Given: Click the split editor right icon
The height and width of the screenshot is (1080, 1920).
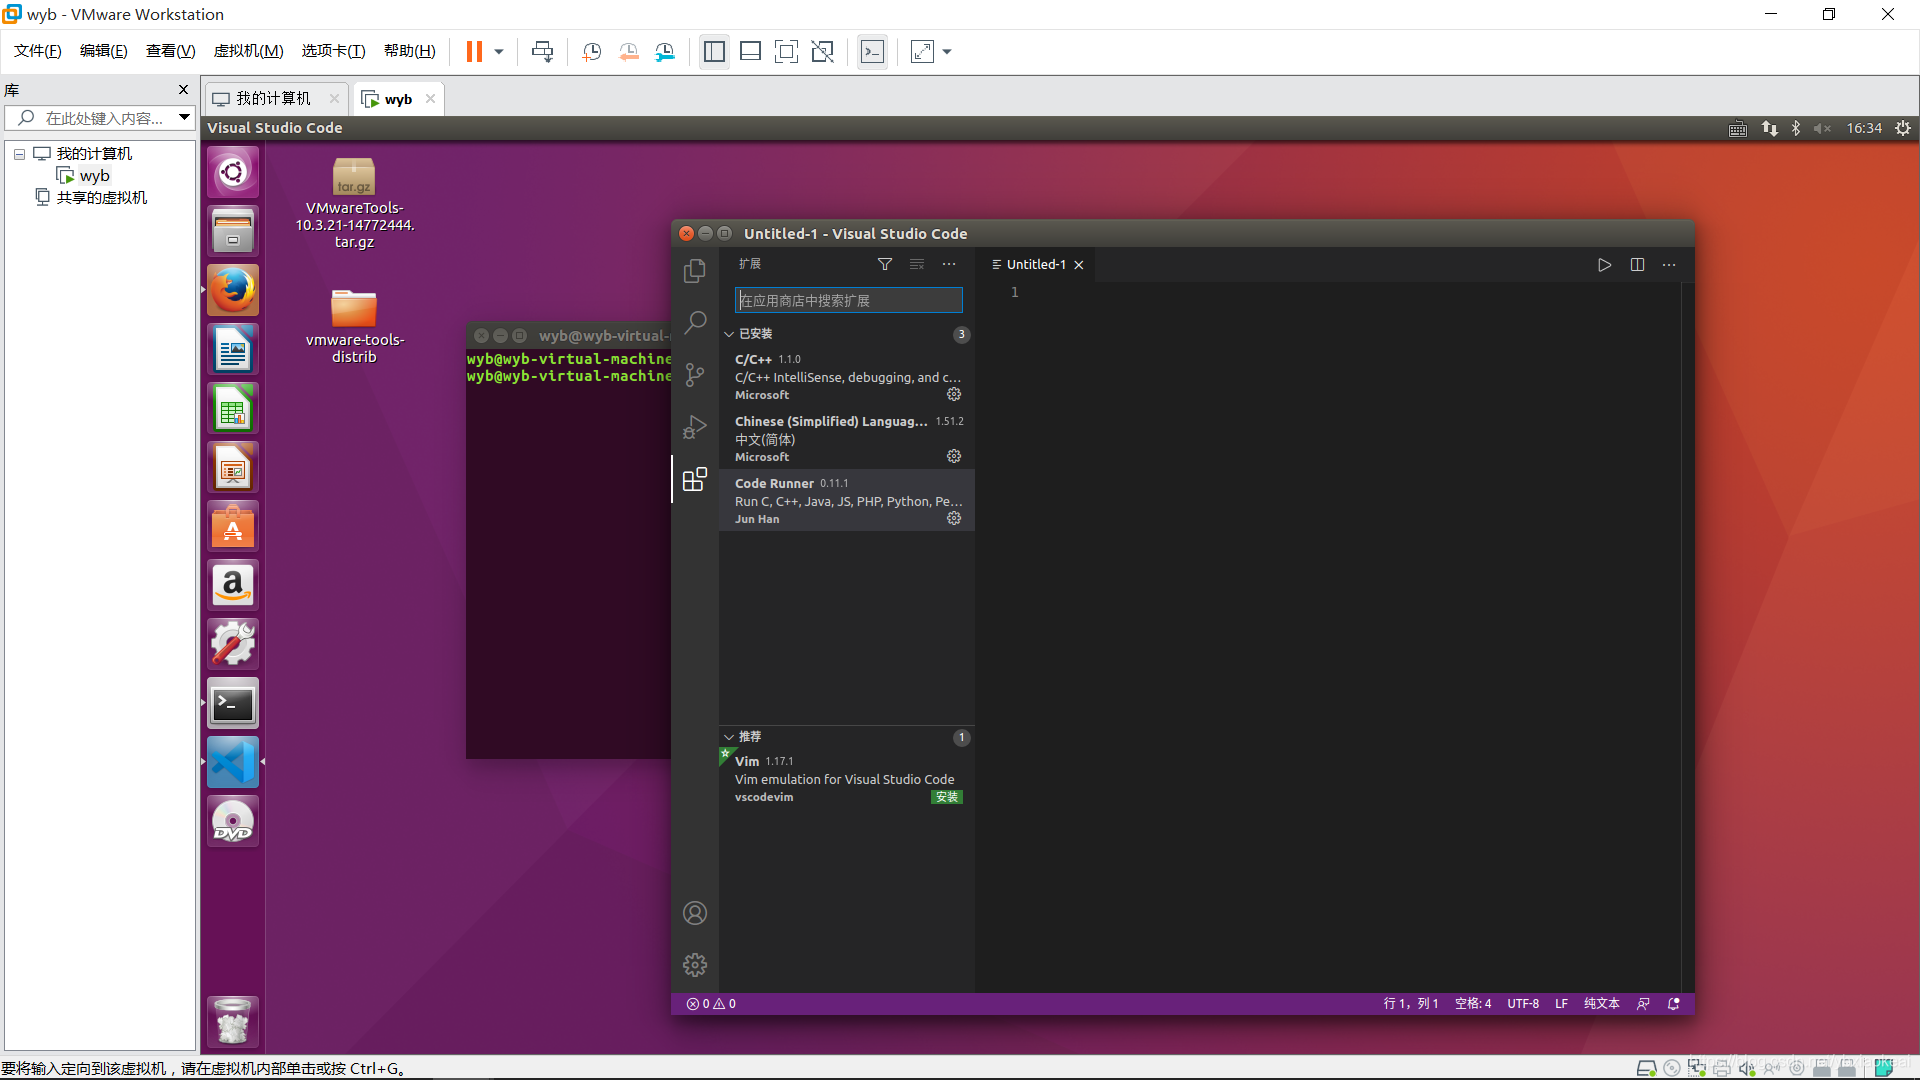Looking at the screenshot, I should tap(1637, 265).
